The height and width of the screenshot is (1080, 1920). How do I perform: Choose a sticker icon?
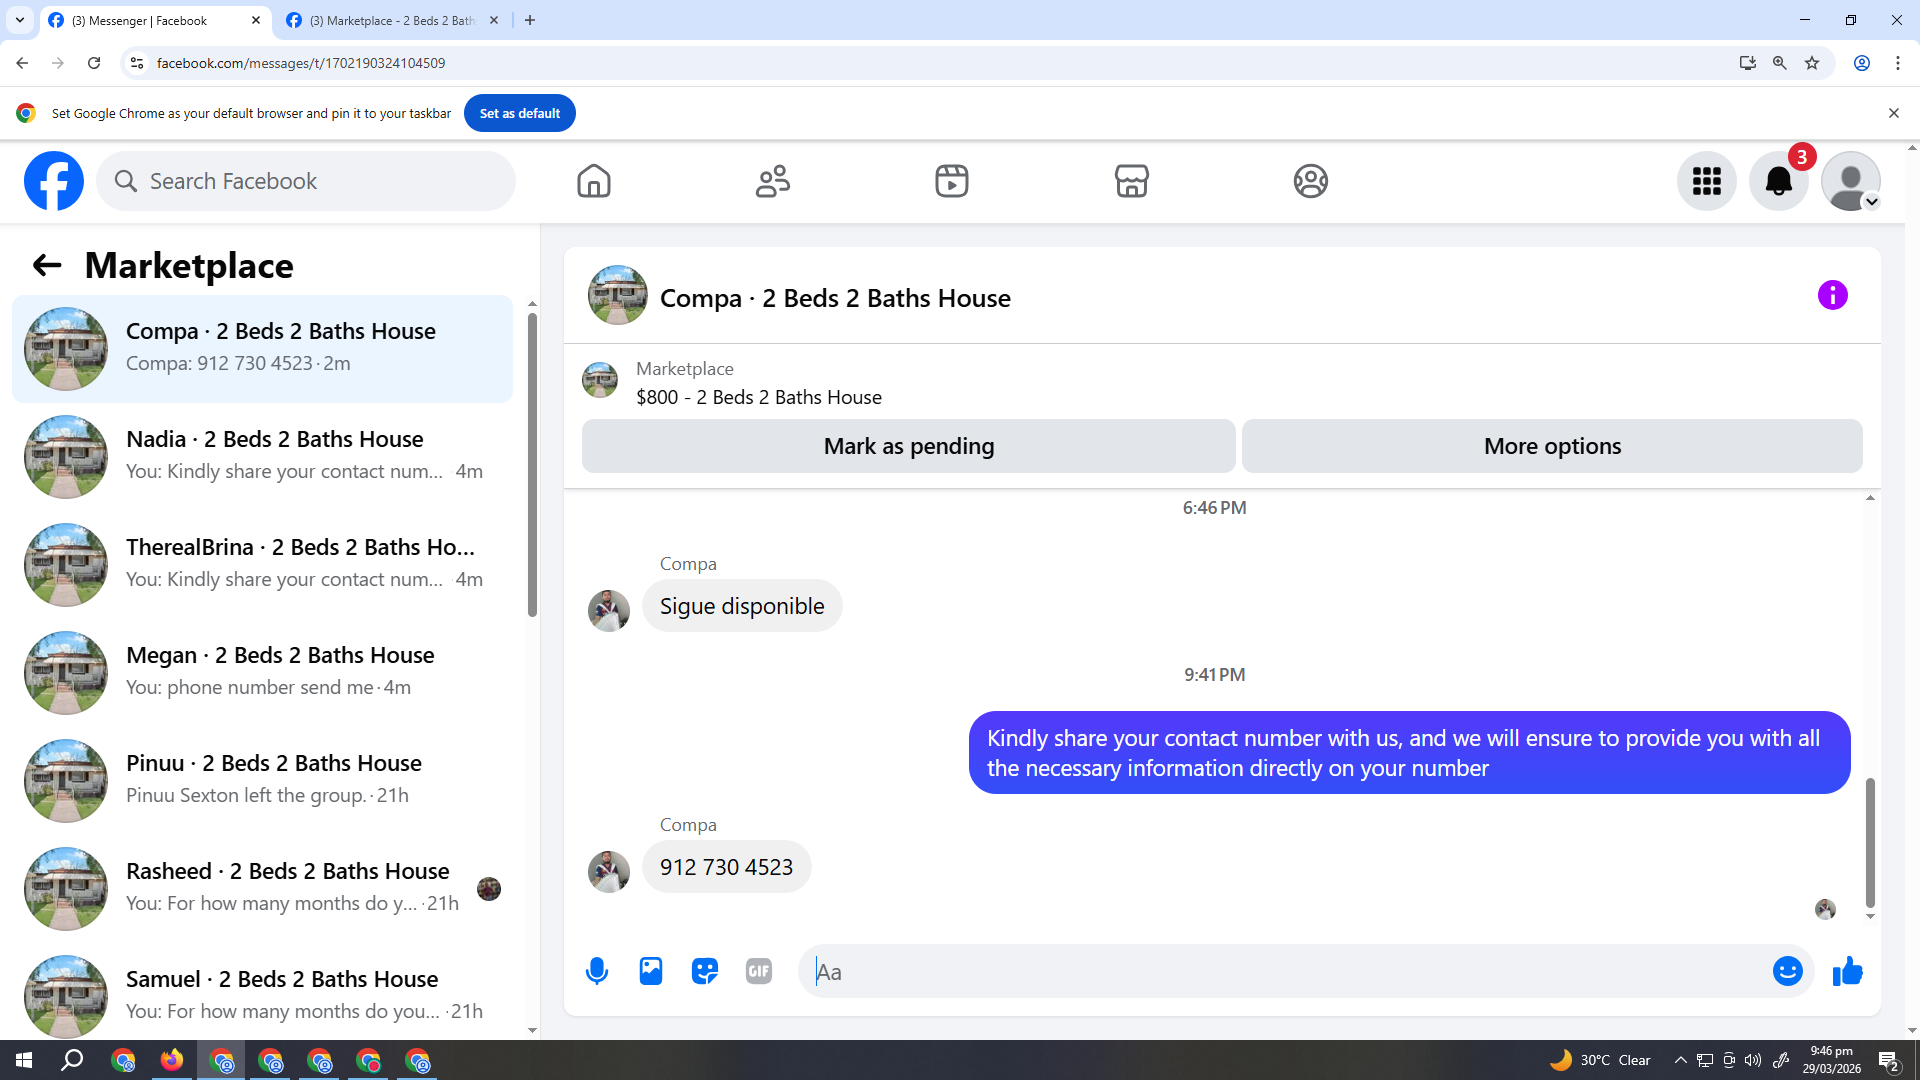tap(705, 971)
